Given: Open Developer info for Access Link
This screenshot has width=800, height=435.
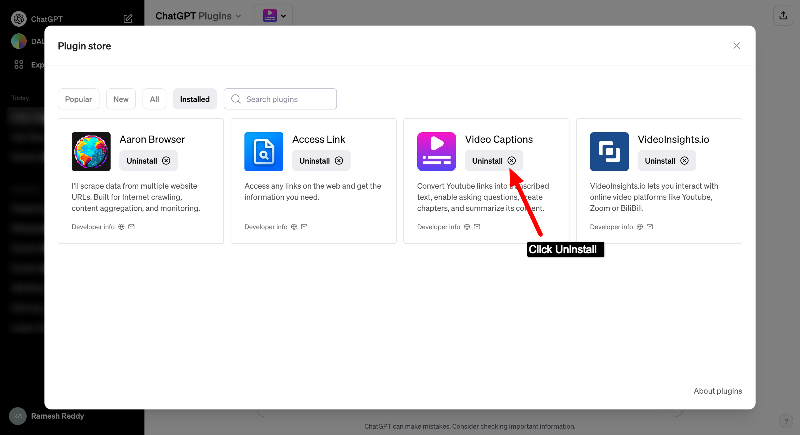Looking at the screenshot, I should pos(266,227).
